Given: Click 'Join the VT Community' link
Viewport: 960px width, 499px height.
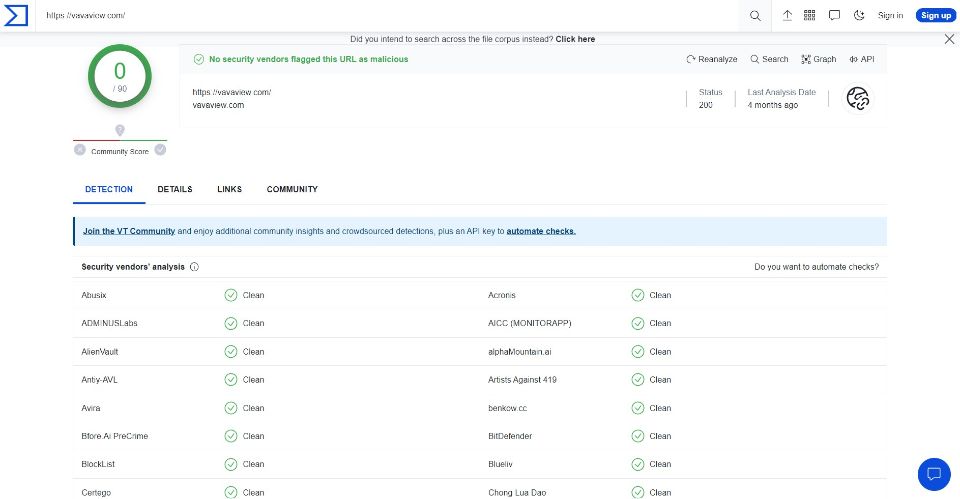Looking at the screenshot, I should pyautogui.click(x=129, y=231).
